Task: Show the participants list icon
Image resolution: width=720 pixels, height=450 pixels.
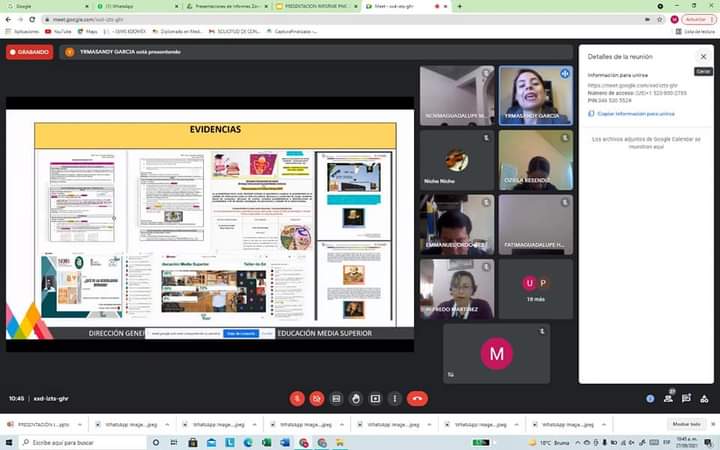Action: tap(668, 399)
